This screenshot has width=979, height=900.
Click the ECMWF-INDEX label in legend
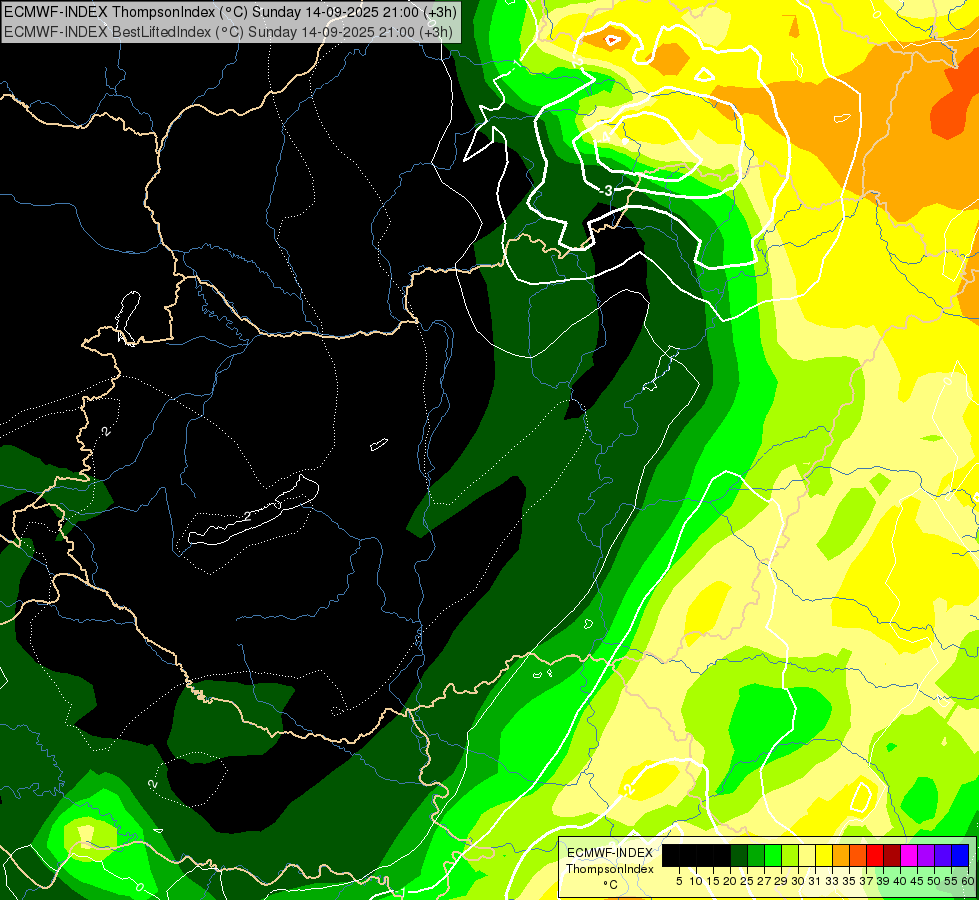coord(610,853)
